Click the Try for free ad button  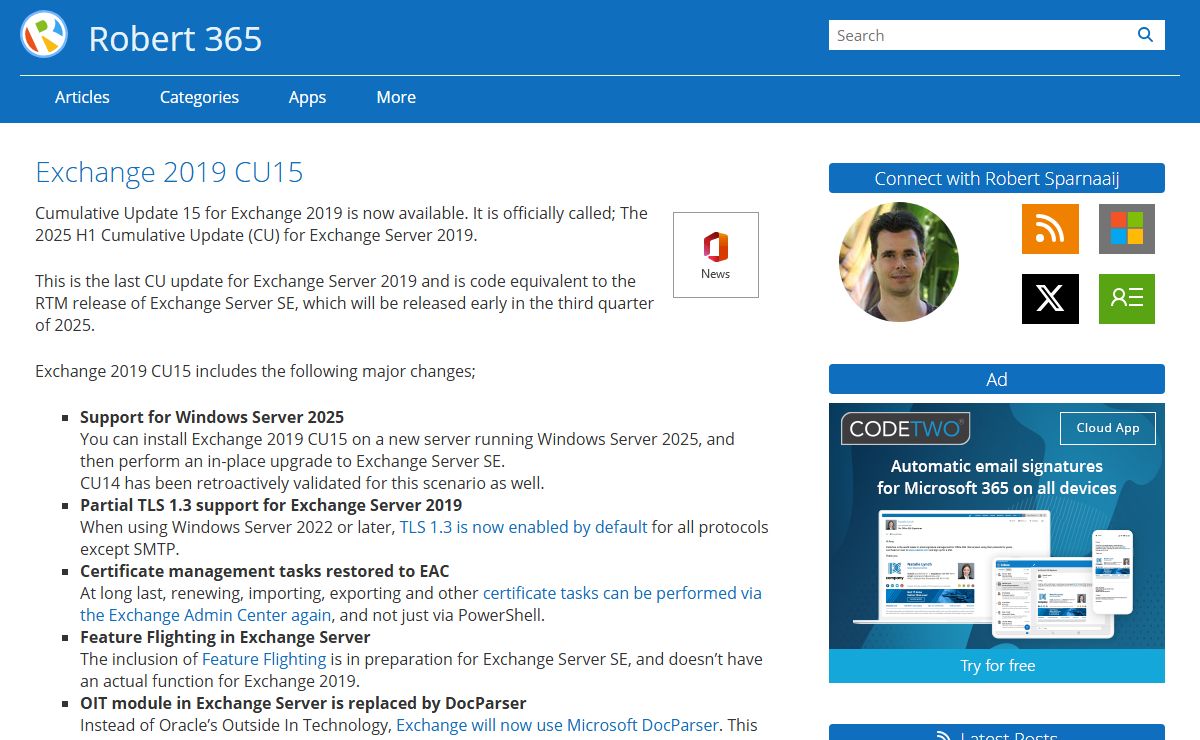tap(997, 666)
